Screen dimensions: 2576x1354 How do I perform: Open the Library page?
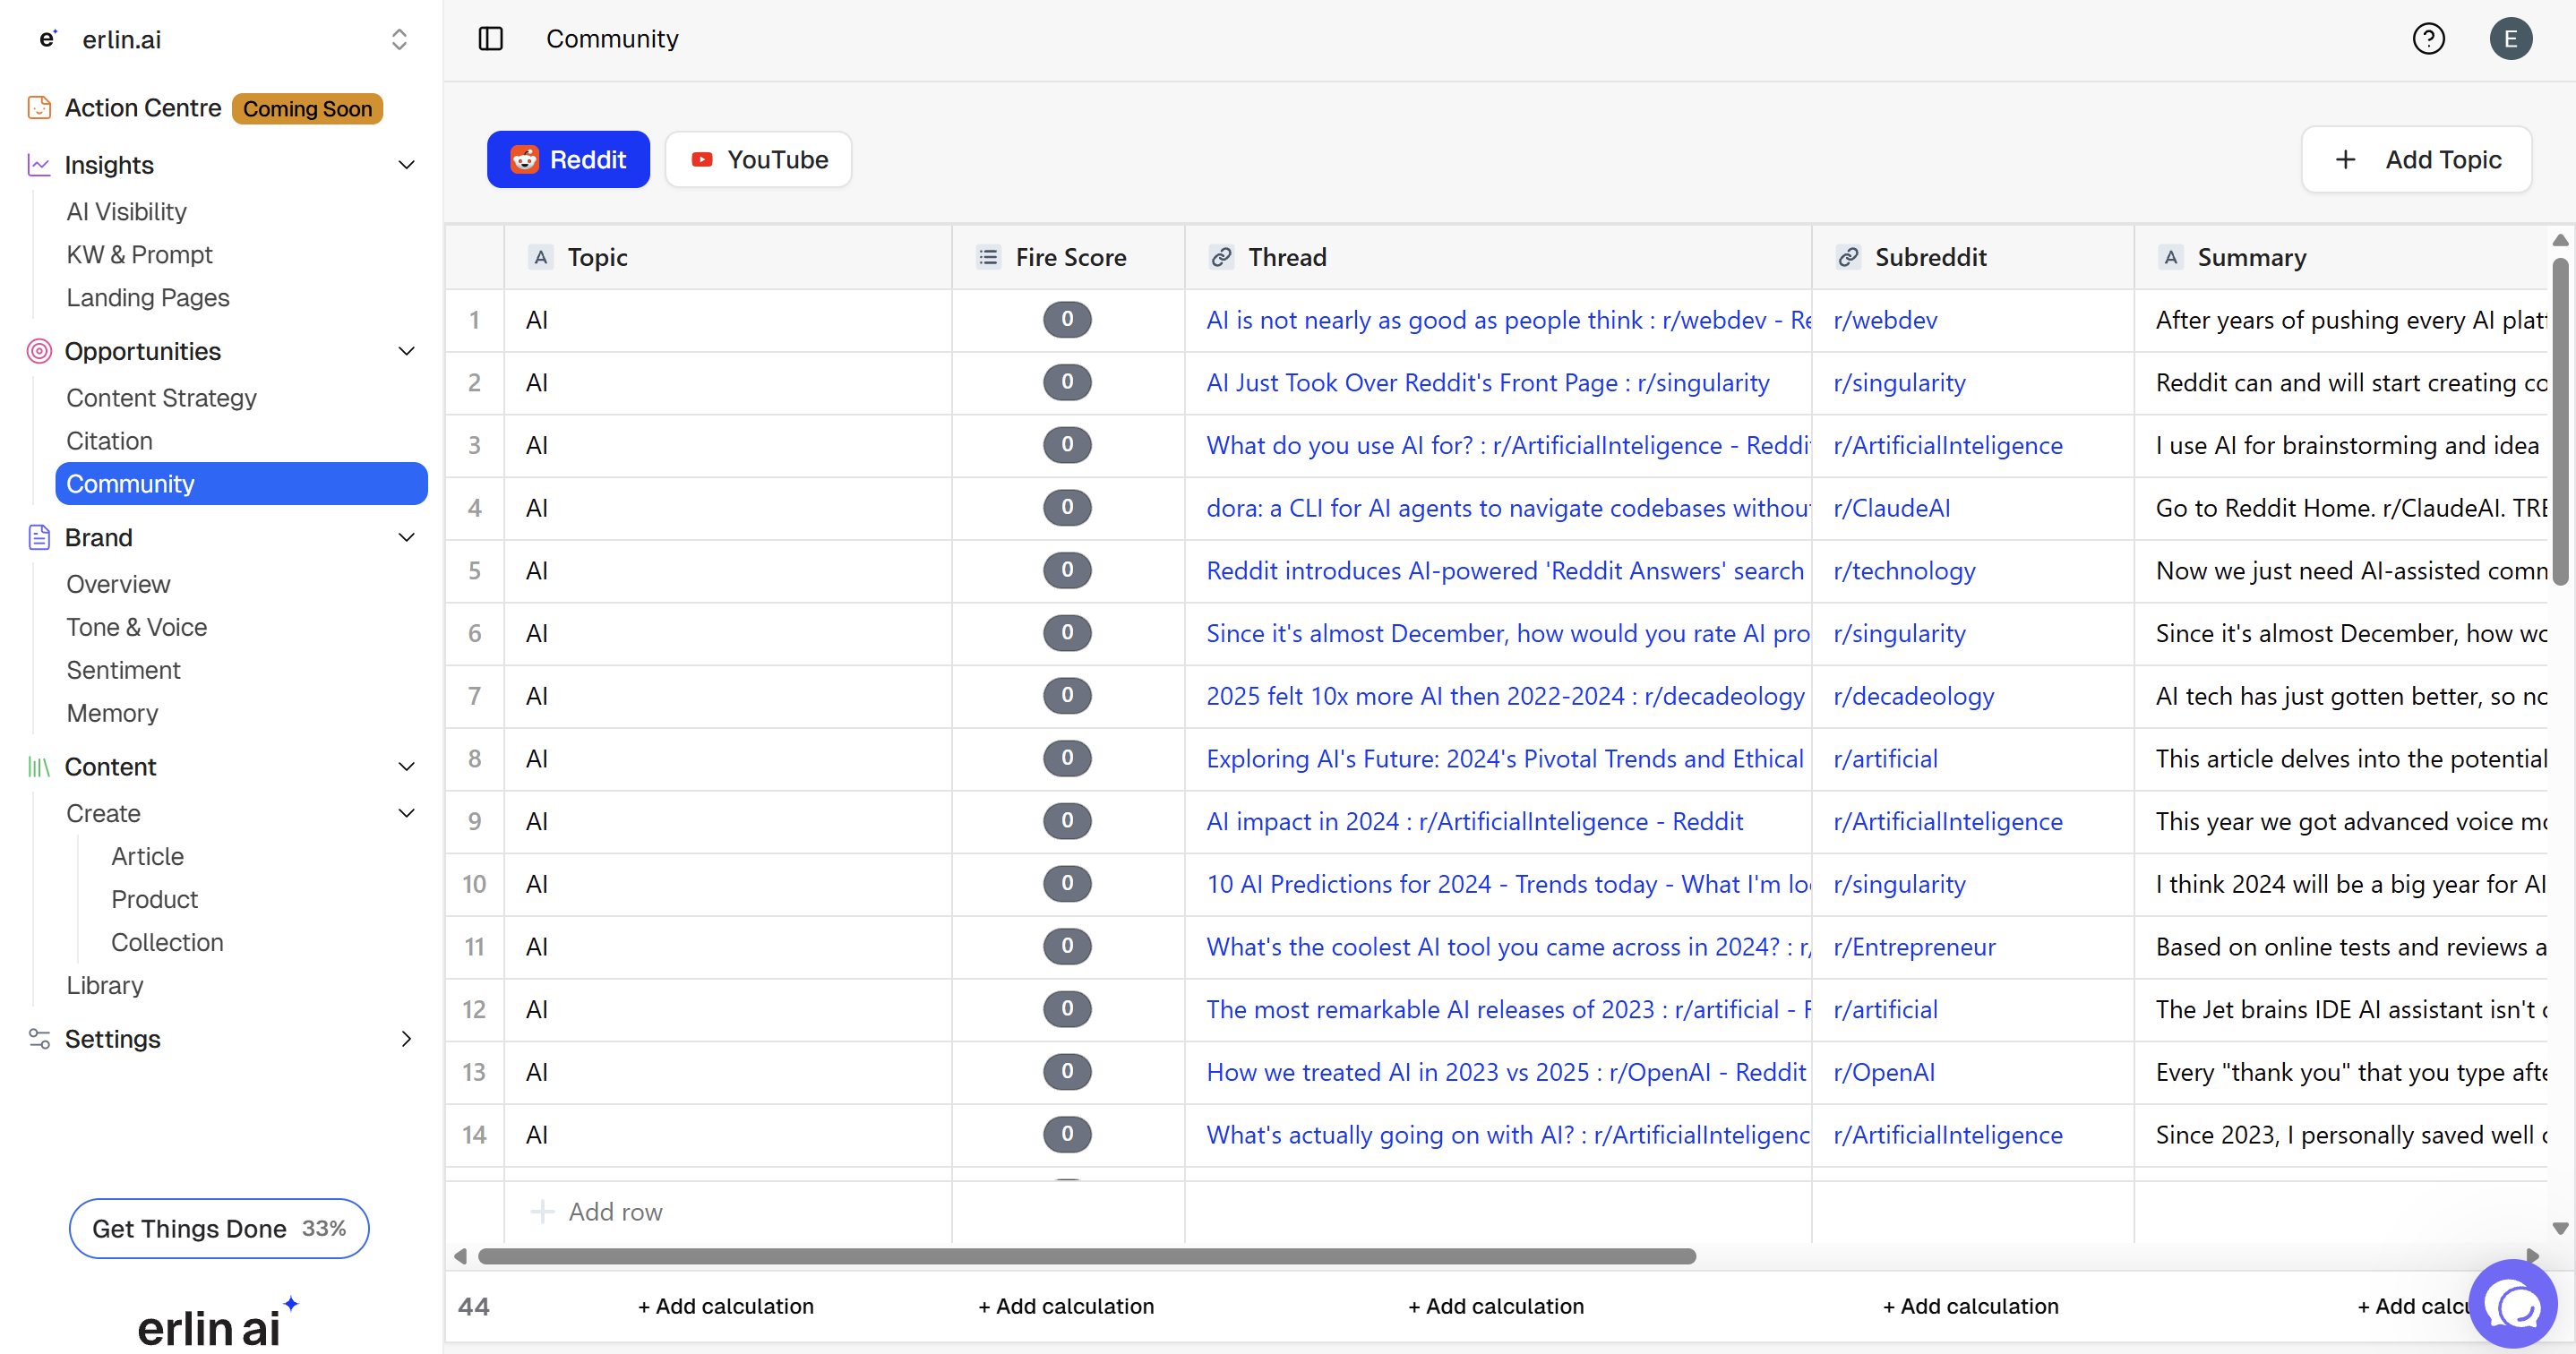point(105,986)
